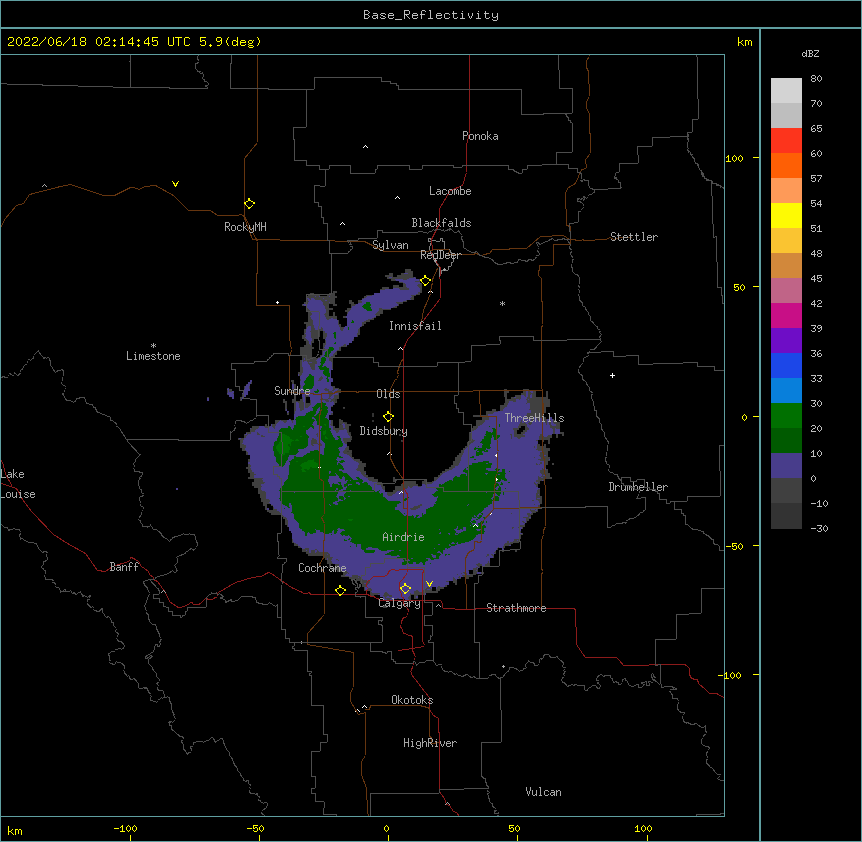Click the magenta 42-39 dBZ legend swatch
Image resolution: width=862 pixels, height=842 pixels.
tap(786, 315)
